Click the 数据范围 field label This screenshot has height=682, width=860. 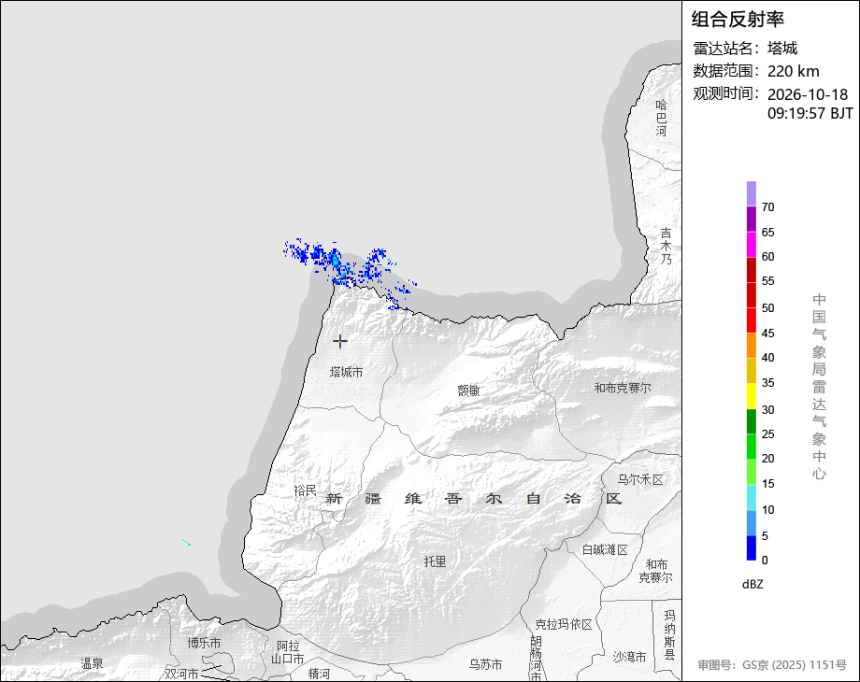click(725, 71)
